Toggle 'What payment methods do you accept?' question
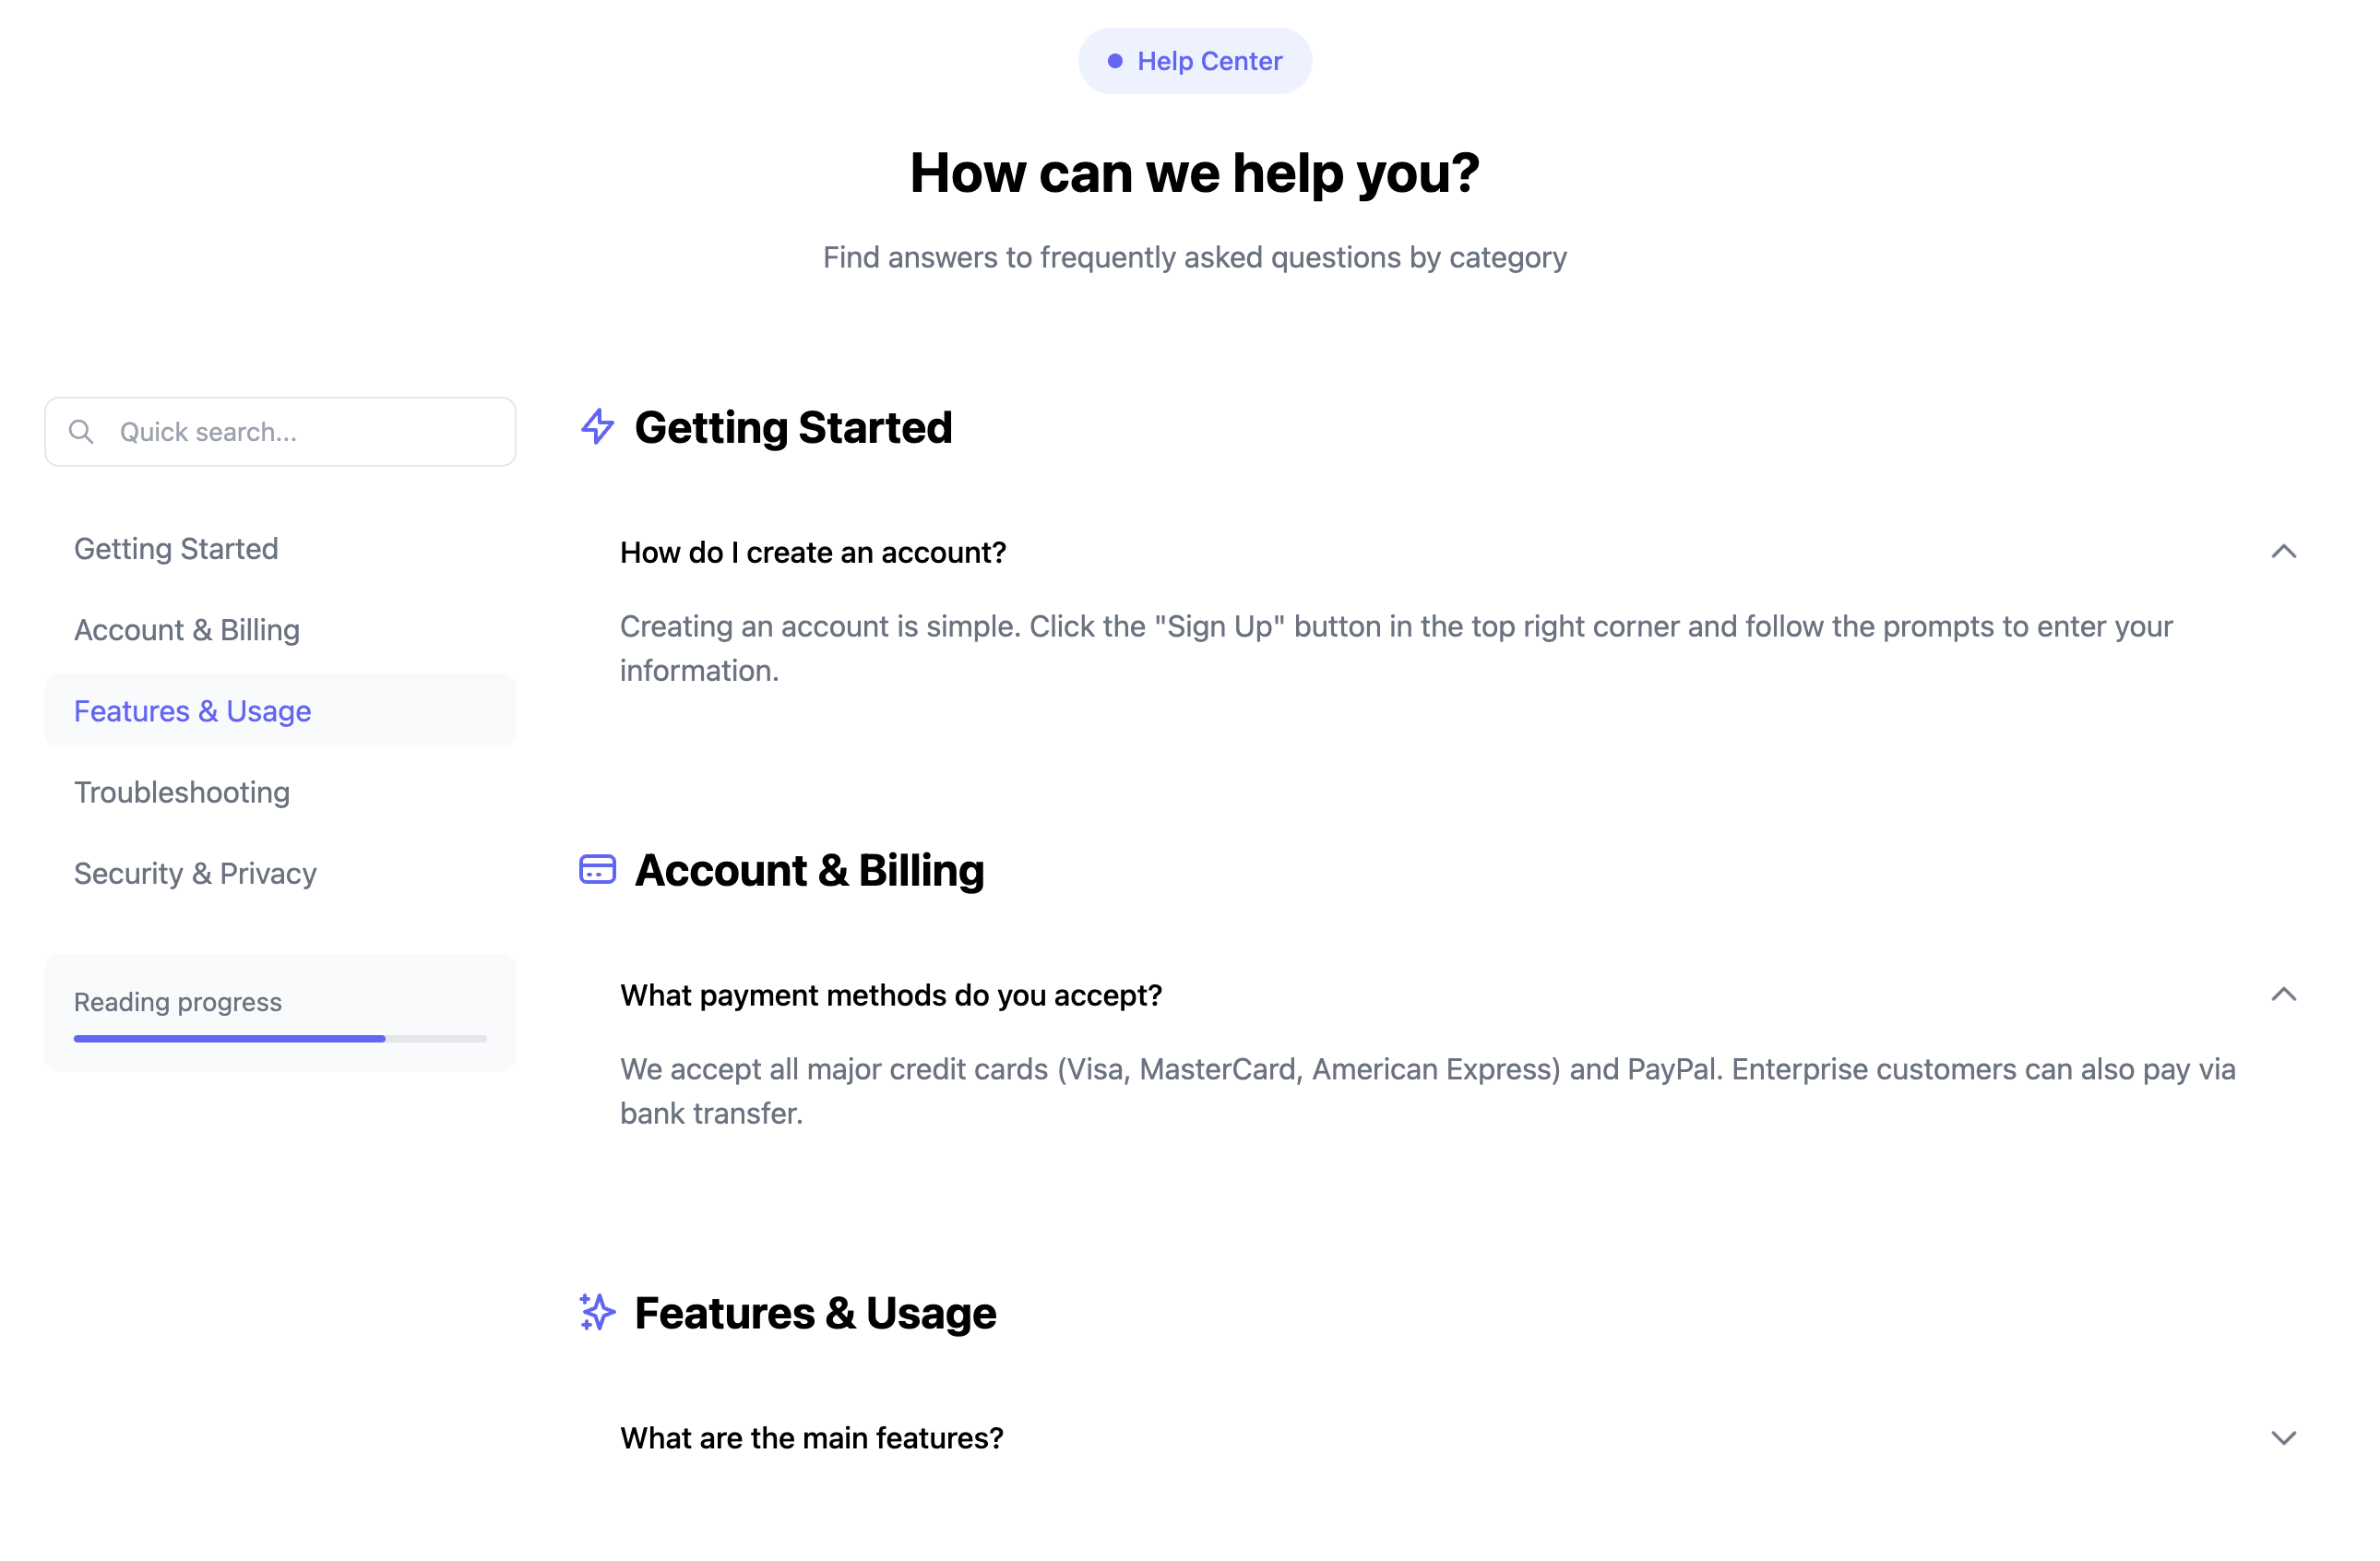 (1458, 995)
